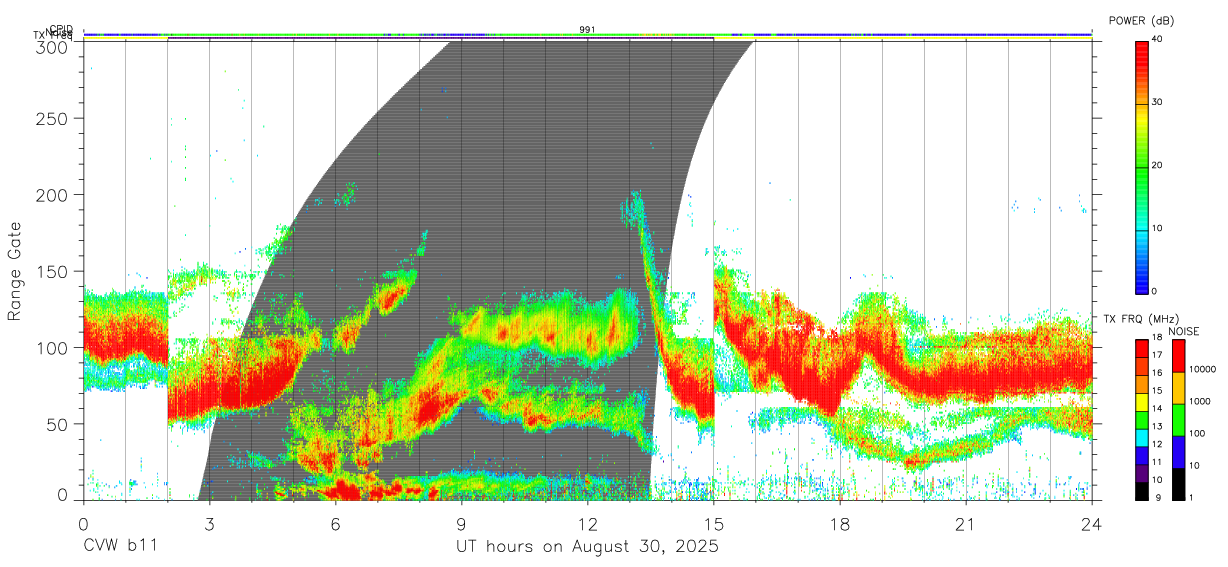Click the 1000 label on NOISE legend
Viewport: 1228px width, 567px height.
pos(1200,401)
